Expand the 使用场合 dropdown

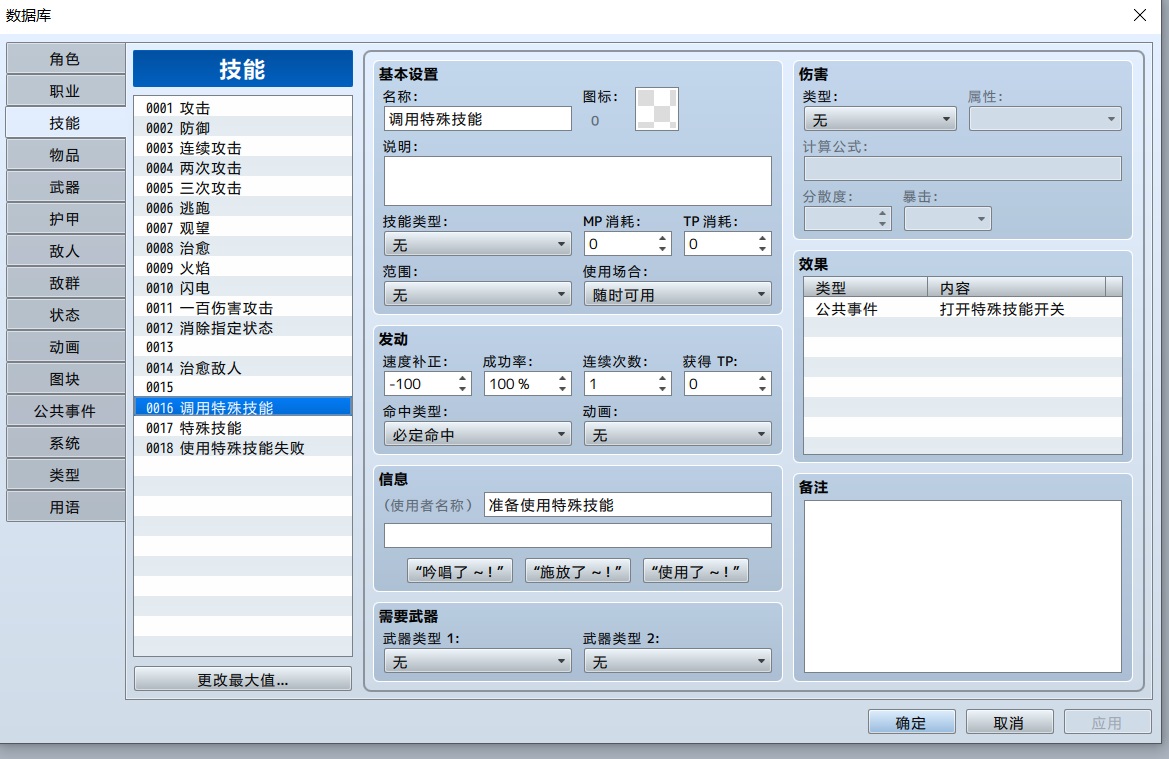point(677,295)
